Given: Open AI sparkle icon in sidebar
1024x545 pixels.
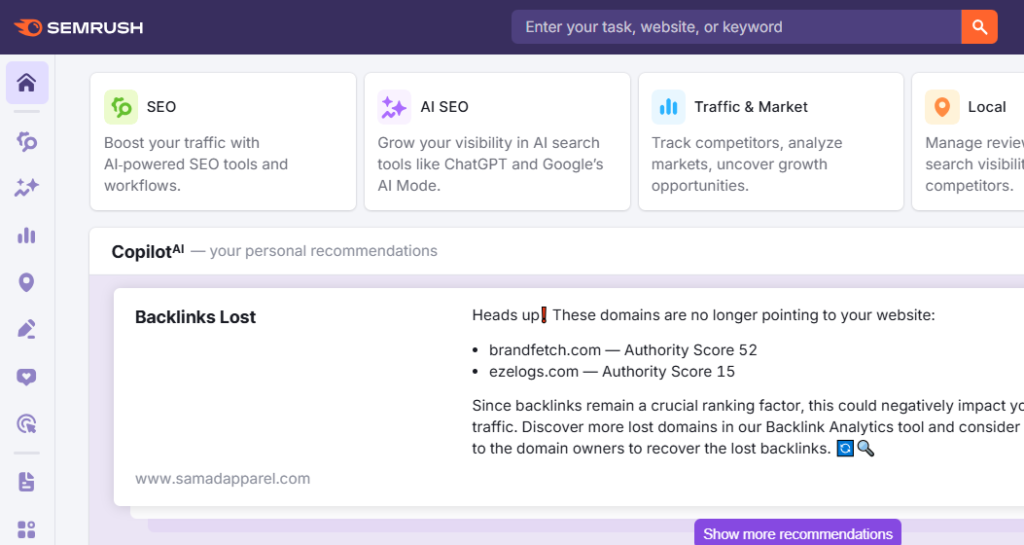Looking at the screenshot, I should coord(27,188).
